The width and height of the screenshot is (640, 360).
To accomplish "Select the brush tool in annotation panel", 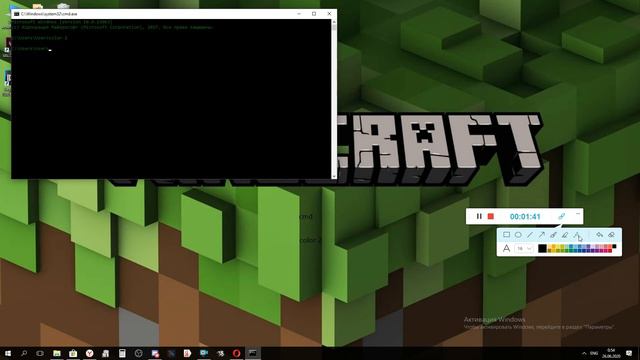I will (553, 235).
